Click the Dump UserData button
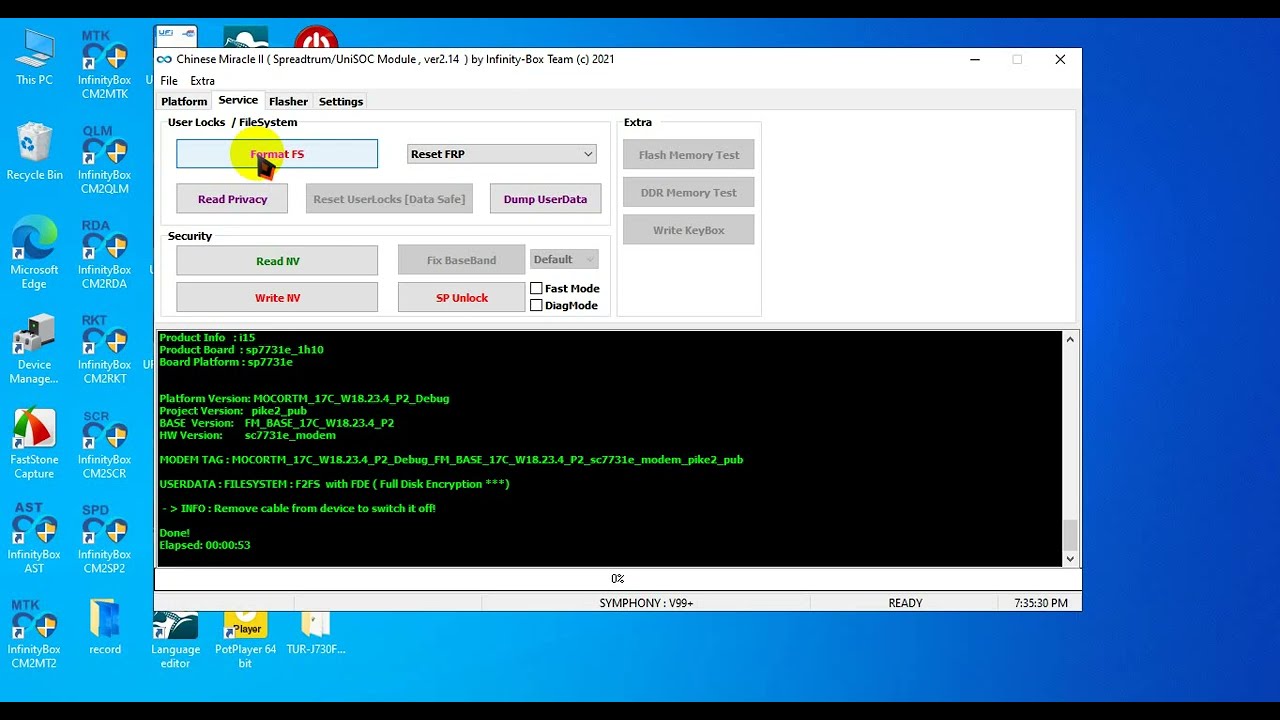This screenshot has height=720, width=1280. point(545,199)
